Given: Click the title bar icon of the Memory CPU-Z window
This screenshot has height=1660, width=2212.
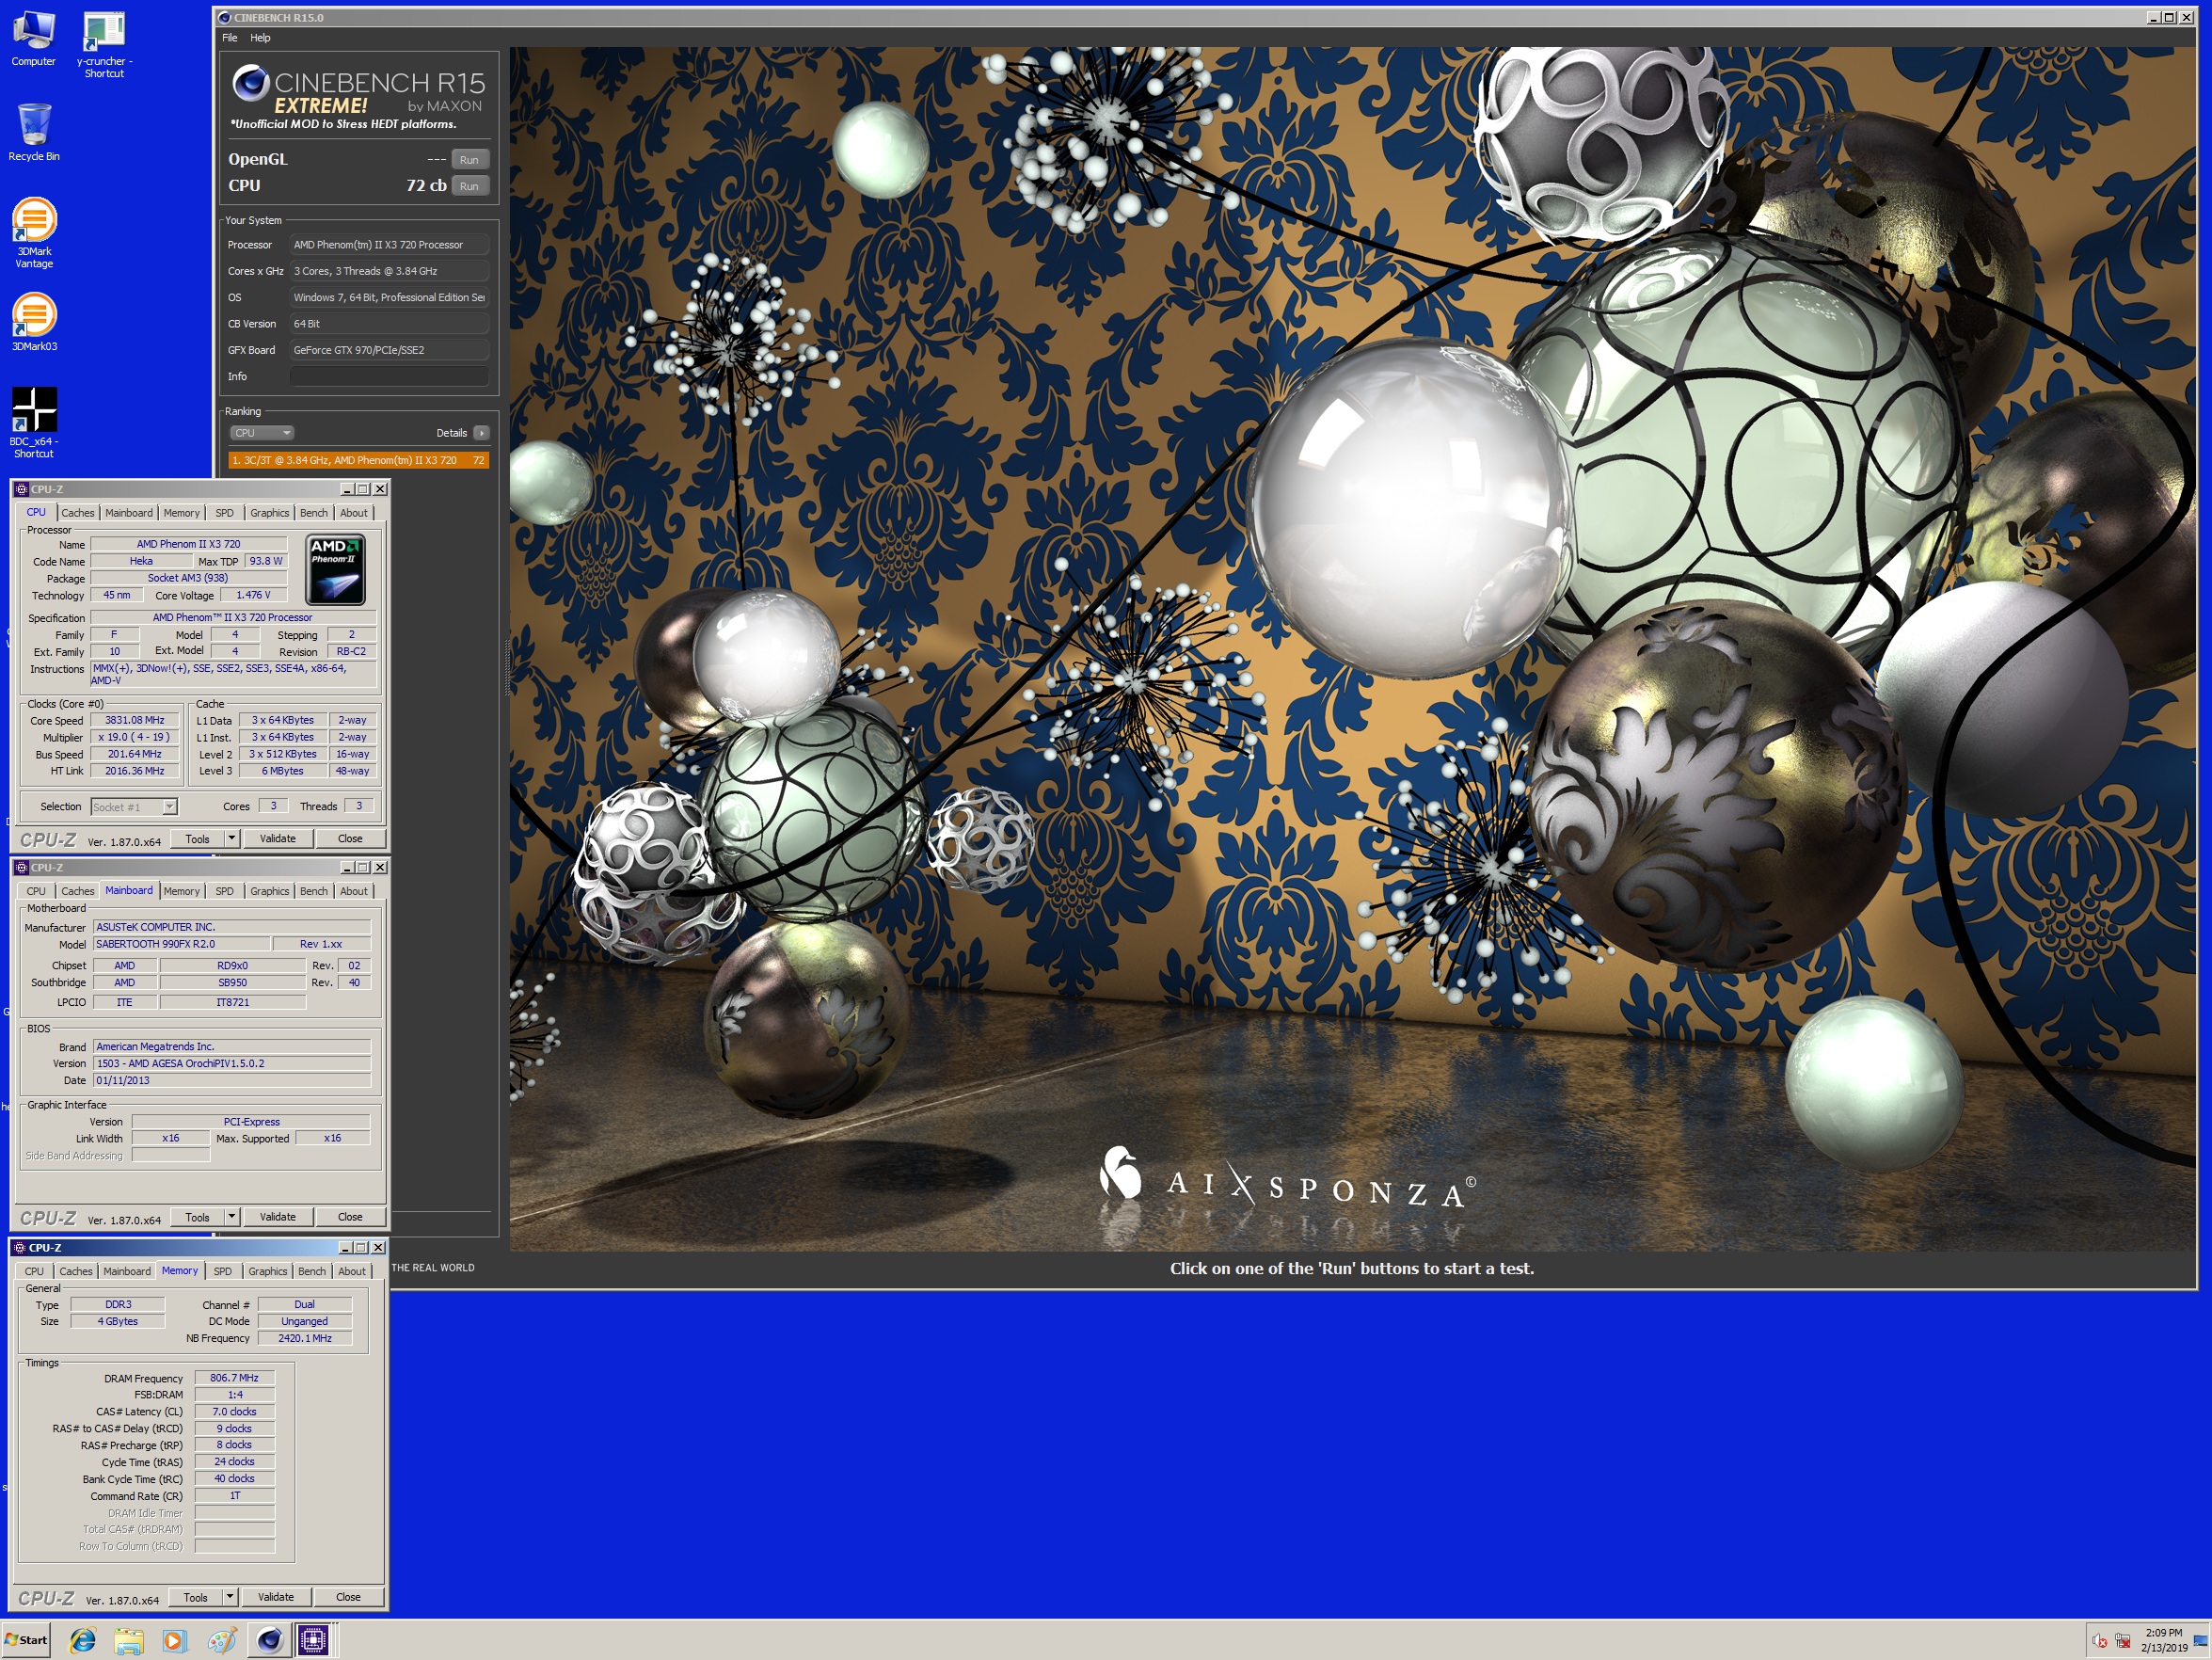Looking at the screenshot, I should (x=19, y=1248).
